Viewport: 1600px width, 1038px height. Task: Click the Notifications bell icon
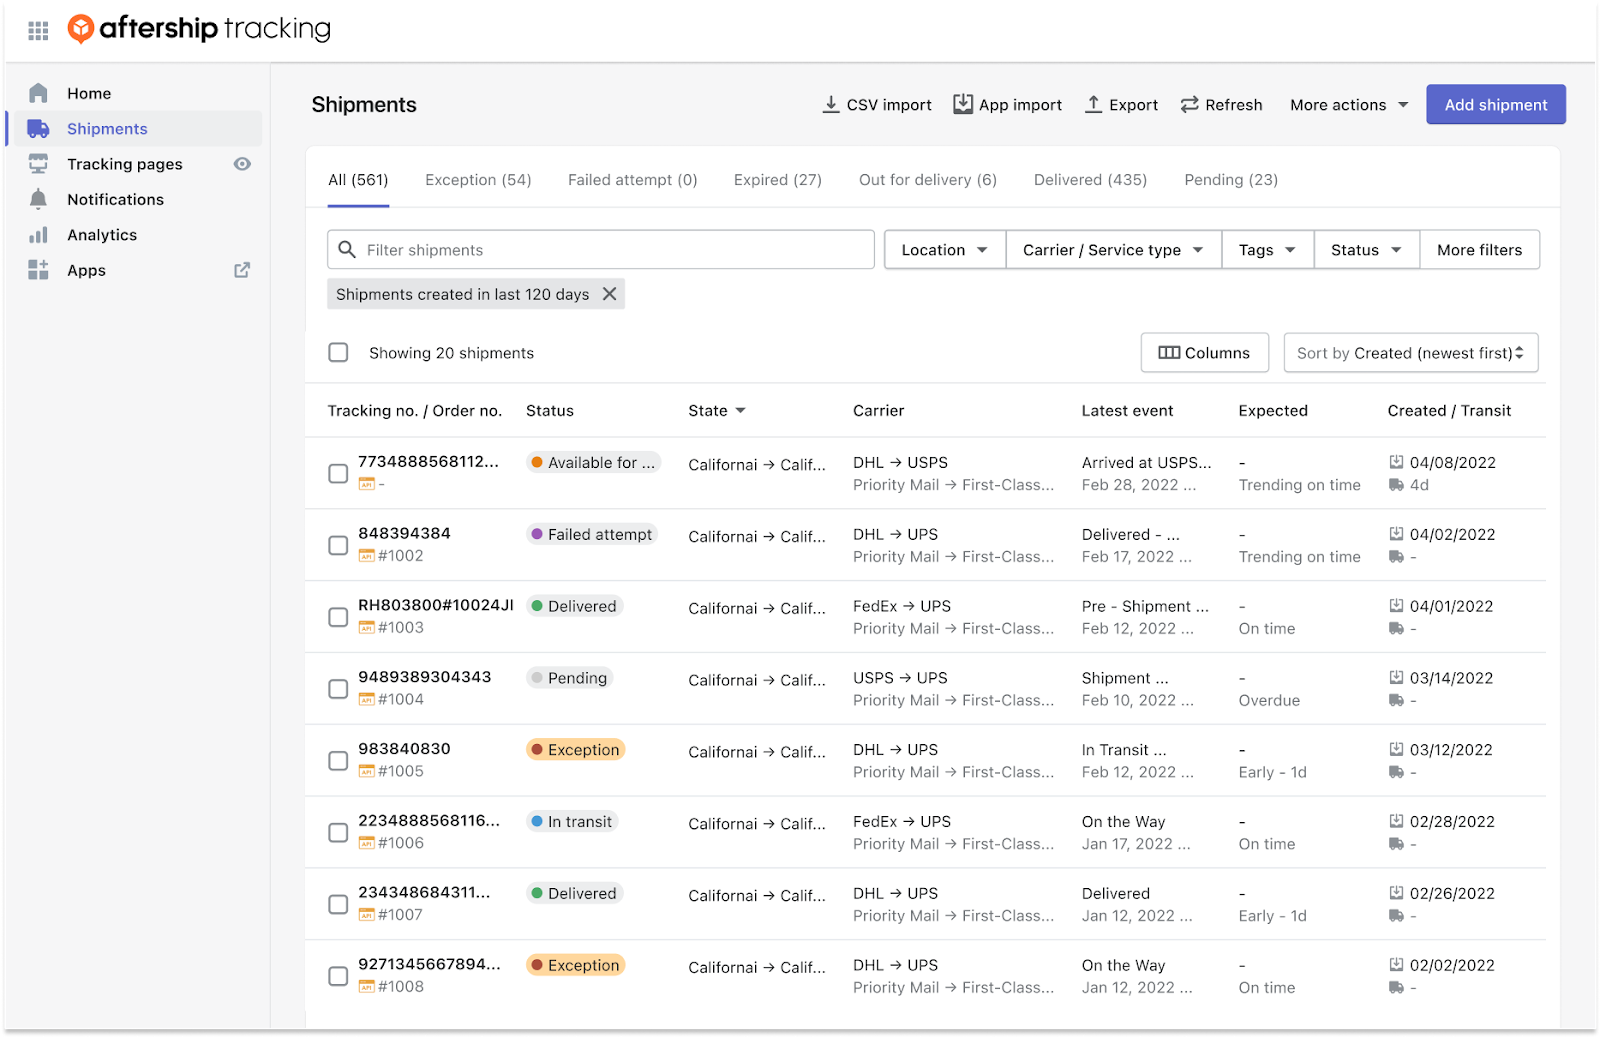(38, 199)
